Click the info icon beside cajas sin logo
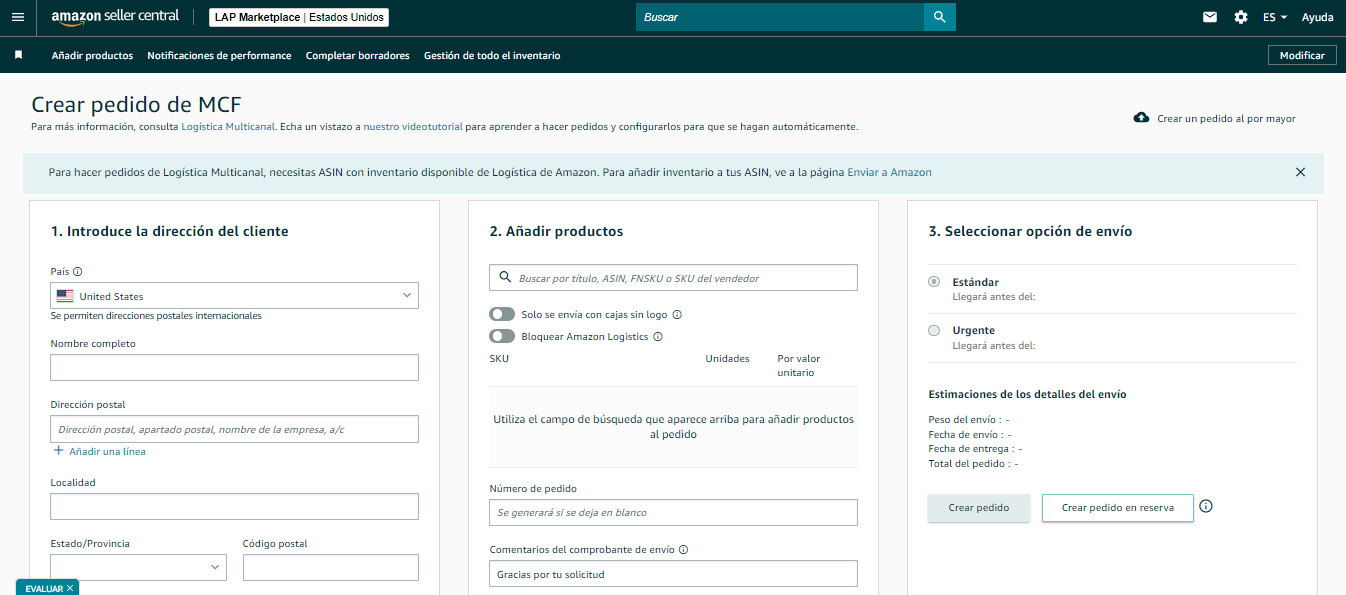 (x=677, y=314)
